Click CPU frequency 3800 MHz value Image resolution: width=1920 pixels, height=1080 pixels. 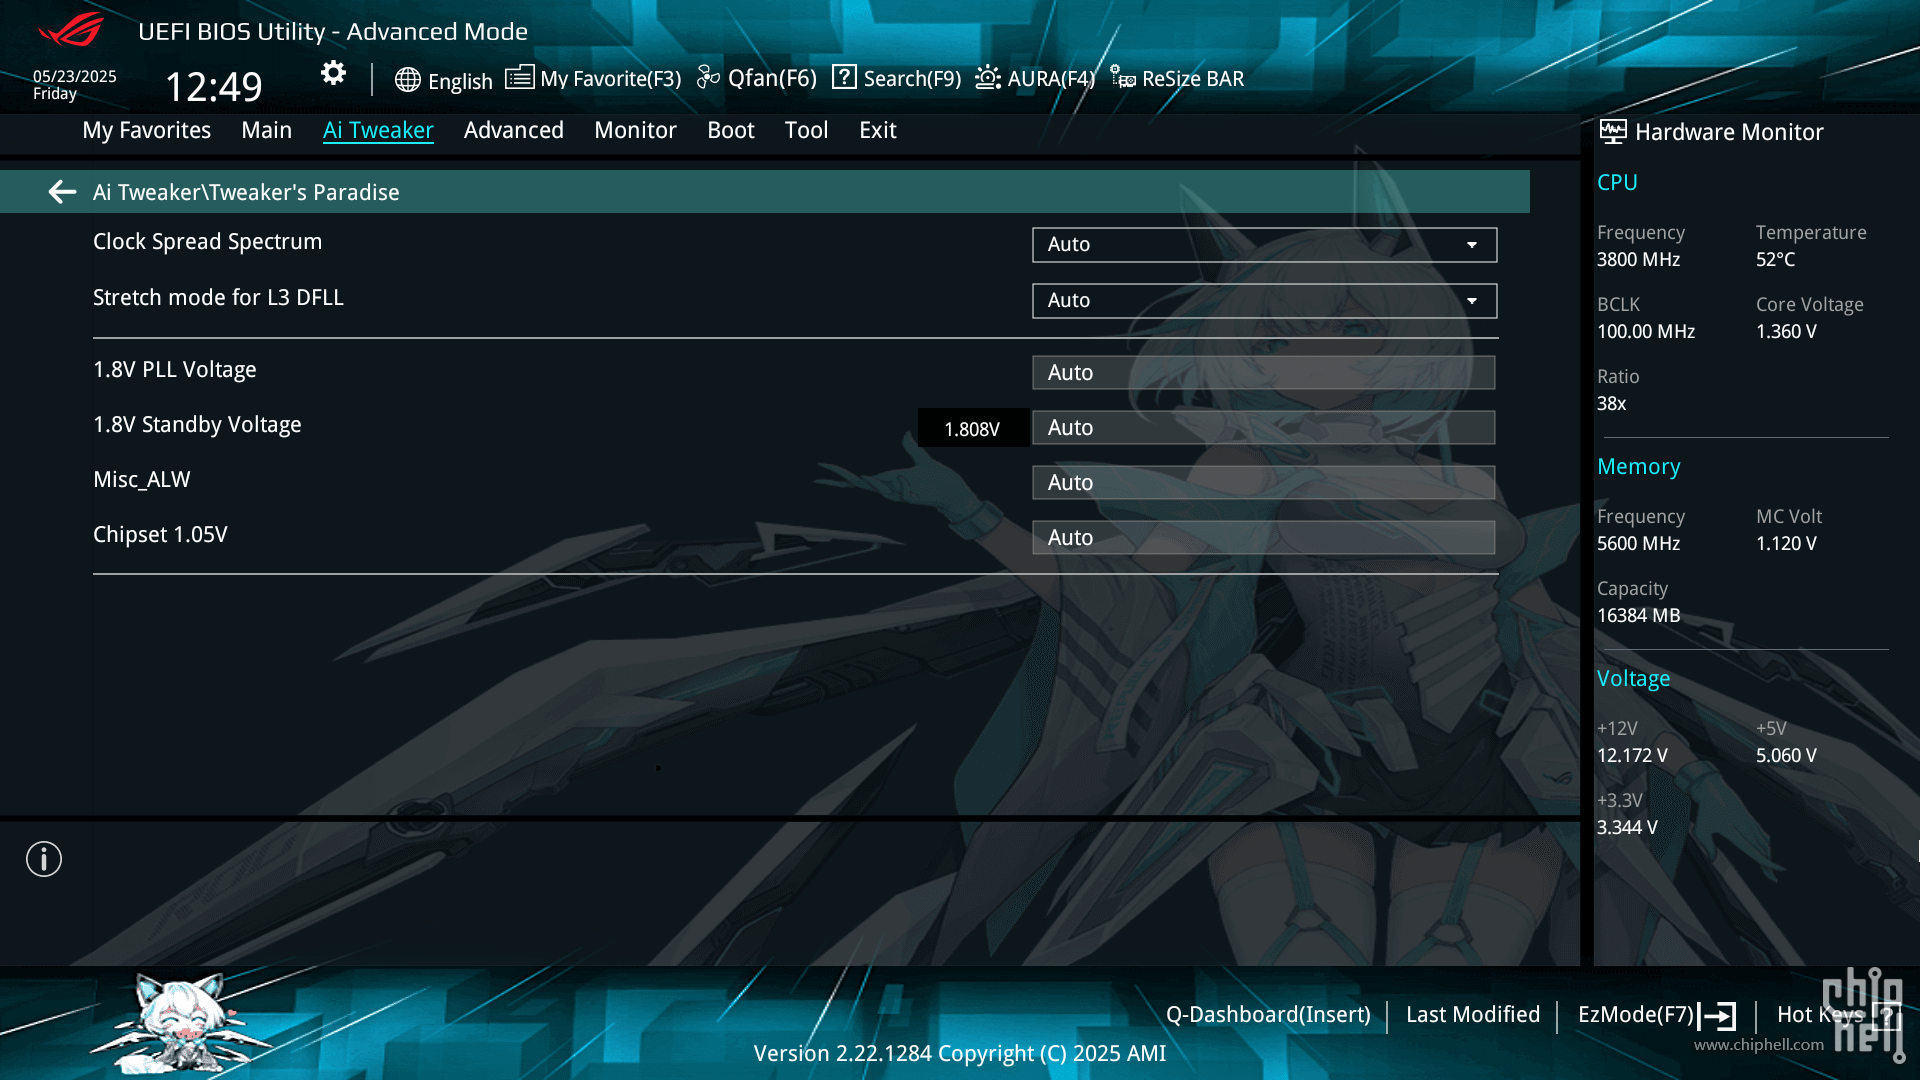tap(1638, 260)
